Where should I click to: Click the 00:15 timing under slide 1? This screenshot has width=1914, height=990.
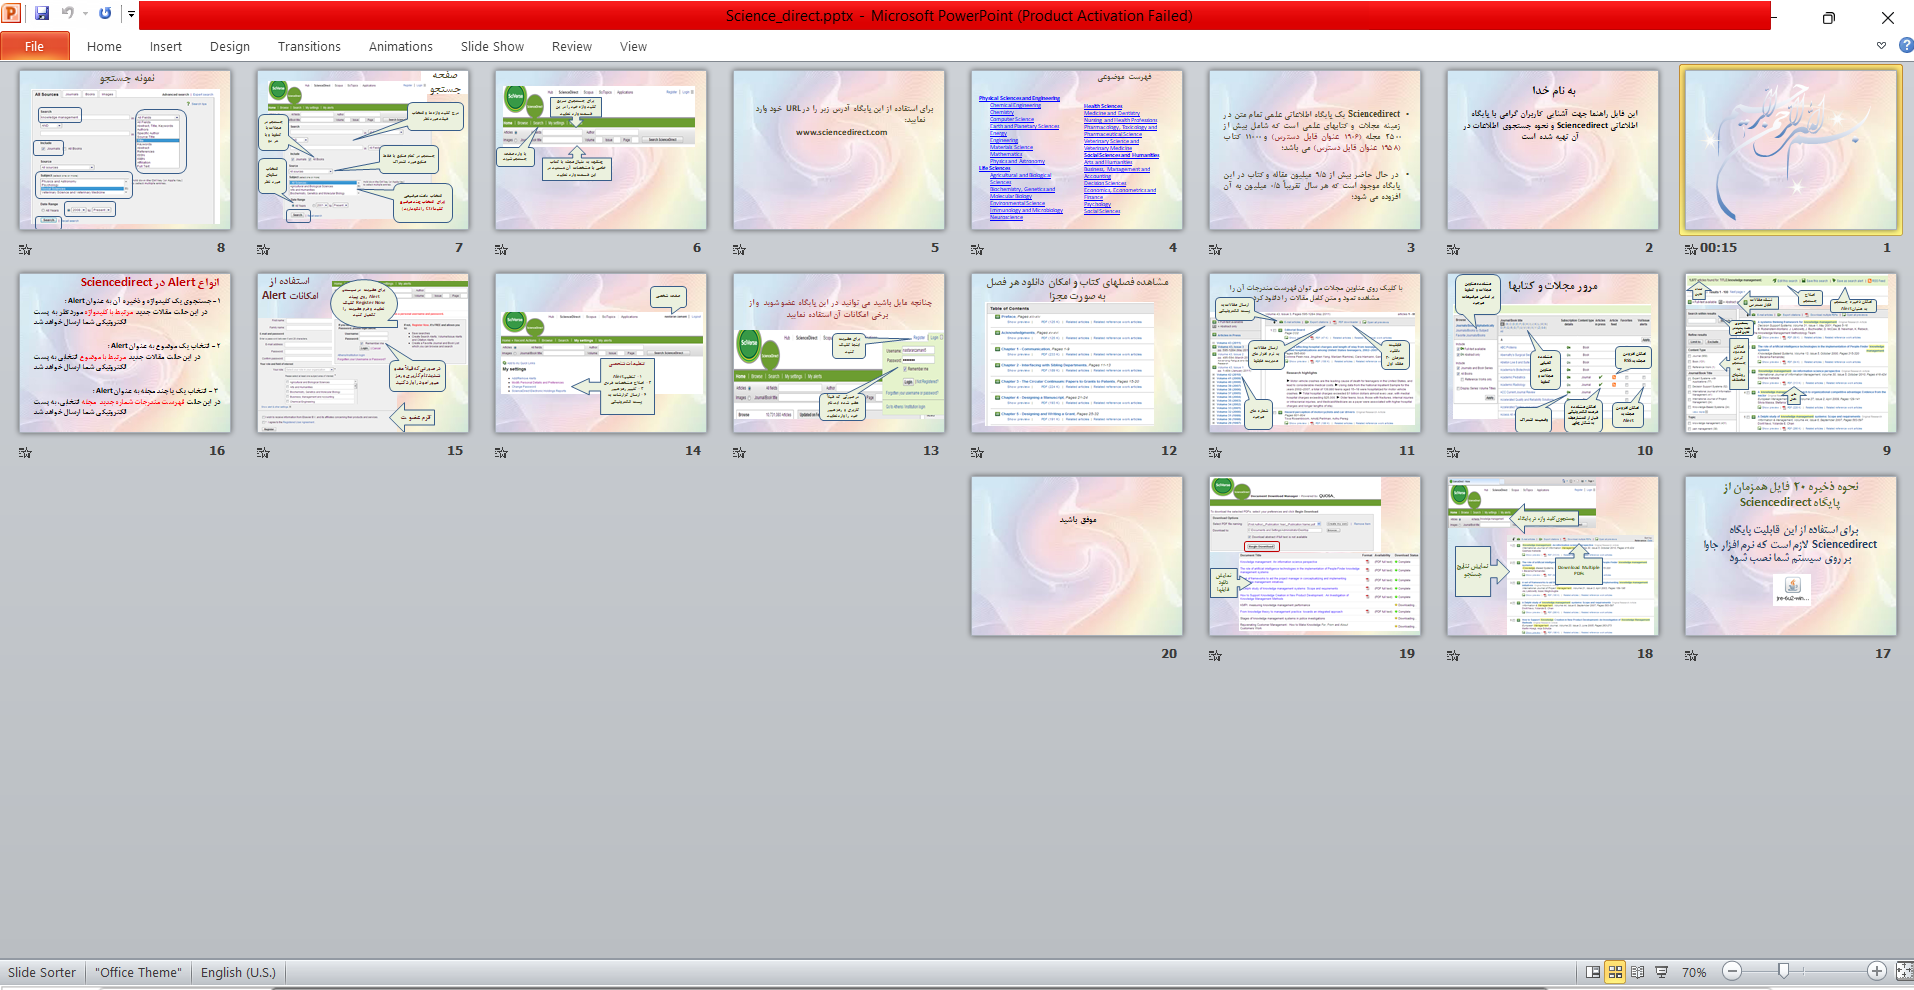pos(1718,248)
